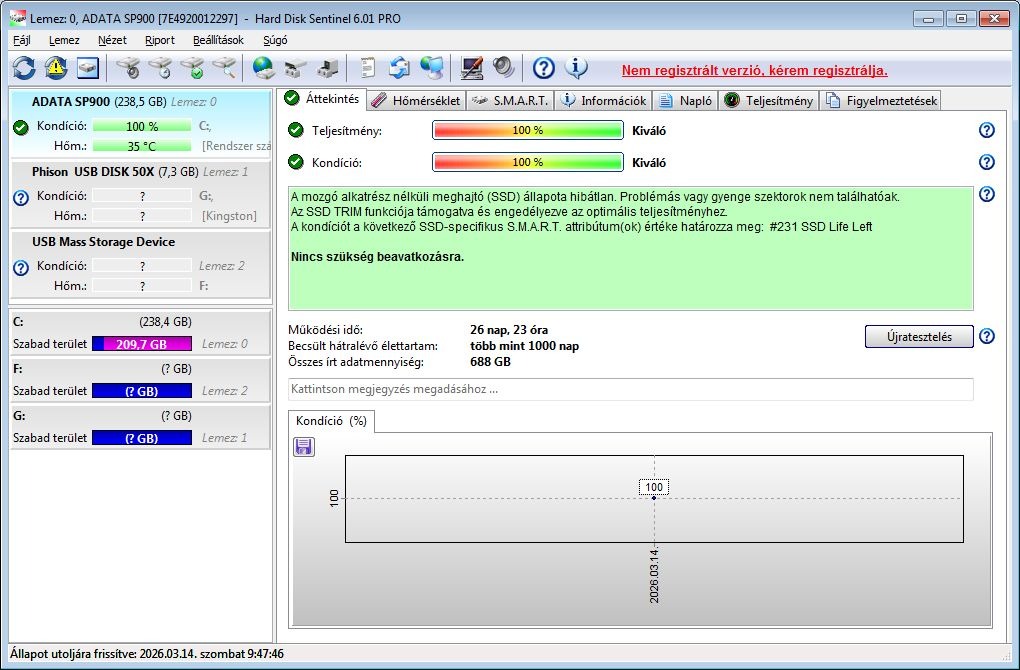Click the G: free space (? GB) bar
The image size is (1020, 670).
pyautogui.click(x=142, y=438)
